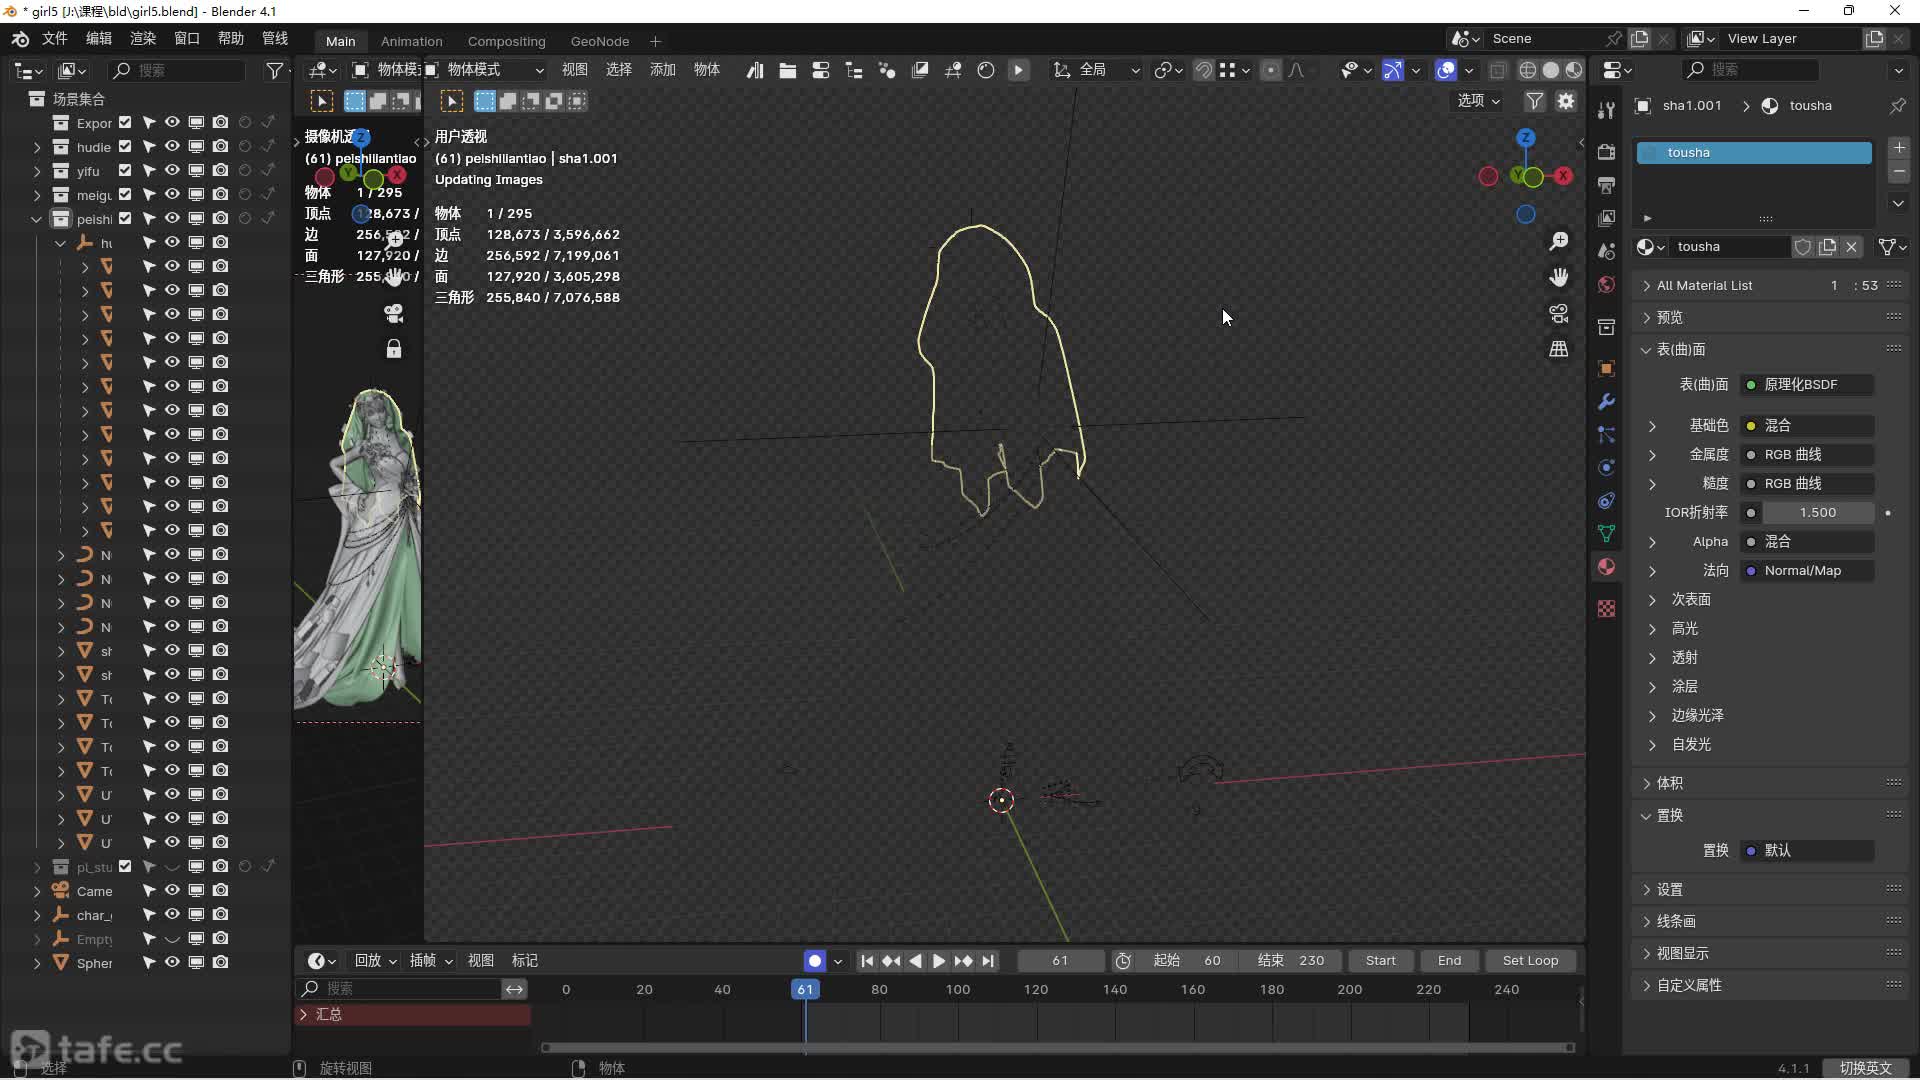Toggle the perspective/orthographic grid icon
1920x1080 pixels.
pyautogui.click(x=1558, y=349)
